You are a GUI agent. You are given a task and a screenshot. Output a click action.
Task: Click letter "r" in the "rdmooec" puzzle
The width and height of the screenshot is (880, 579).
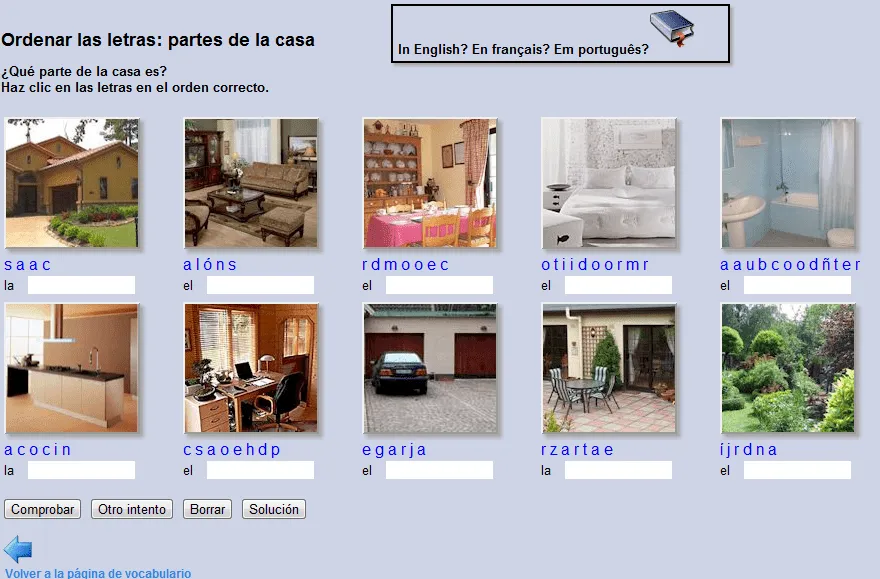coord(365,264)
